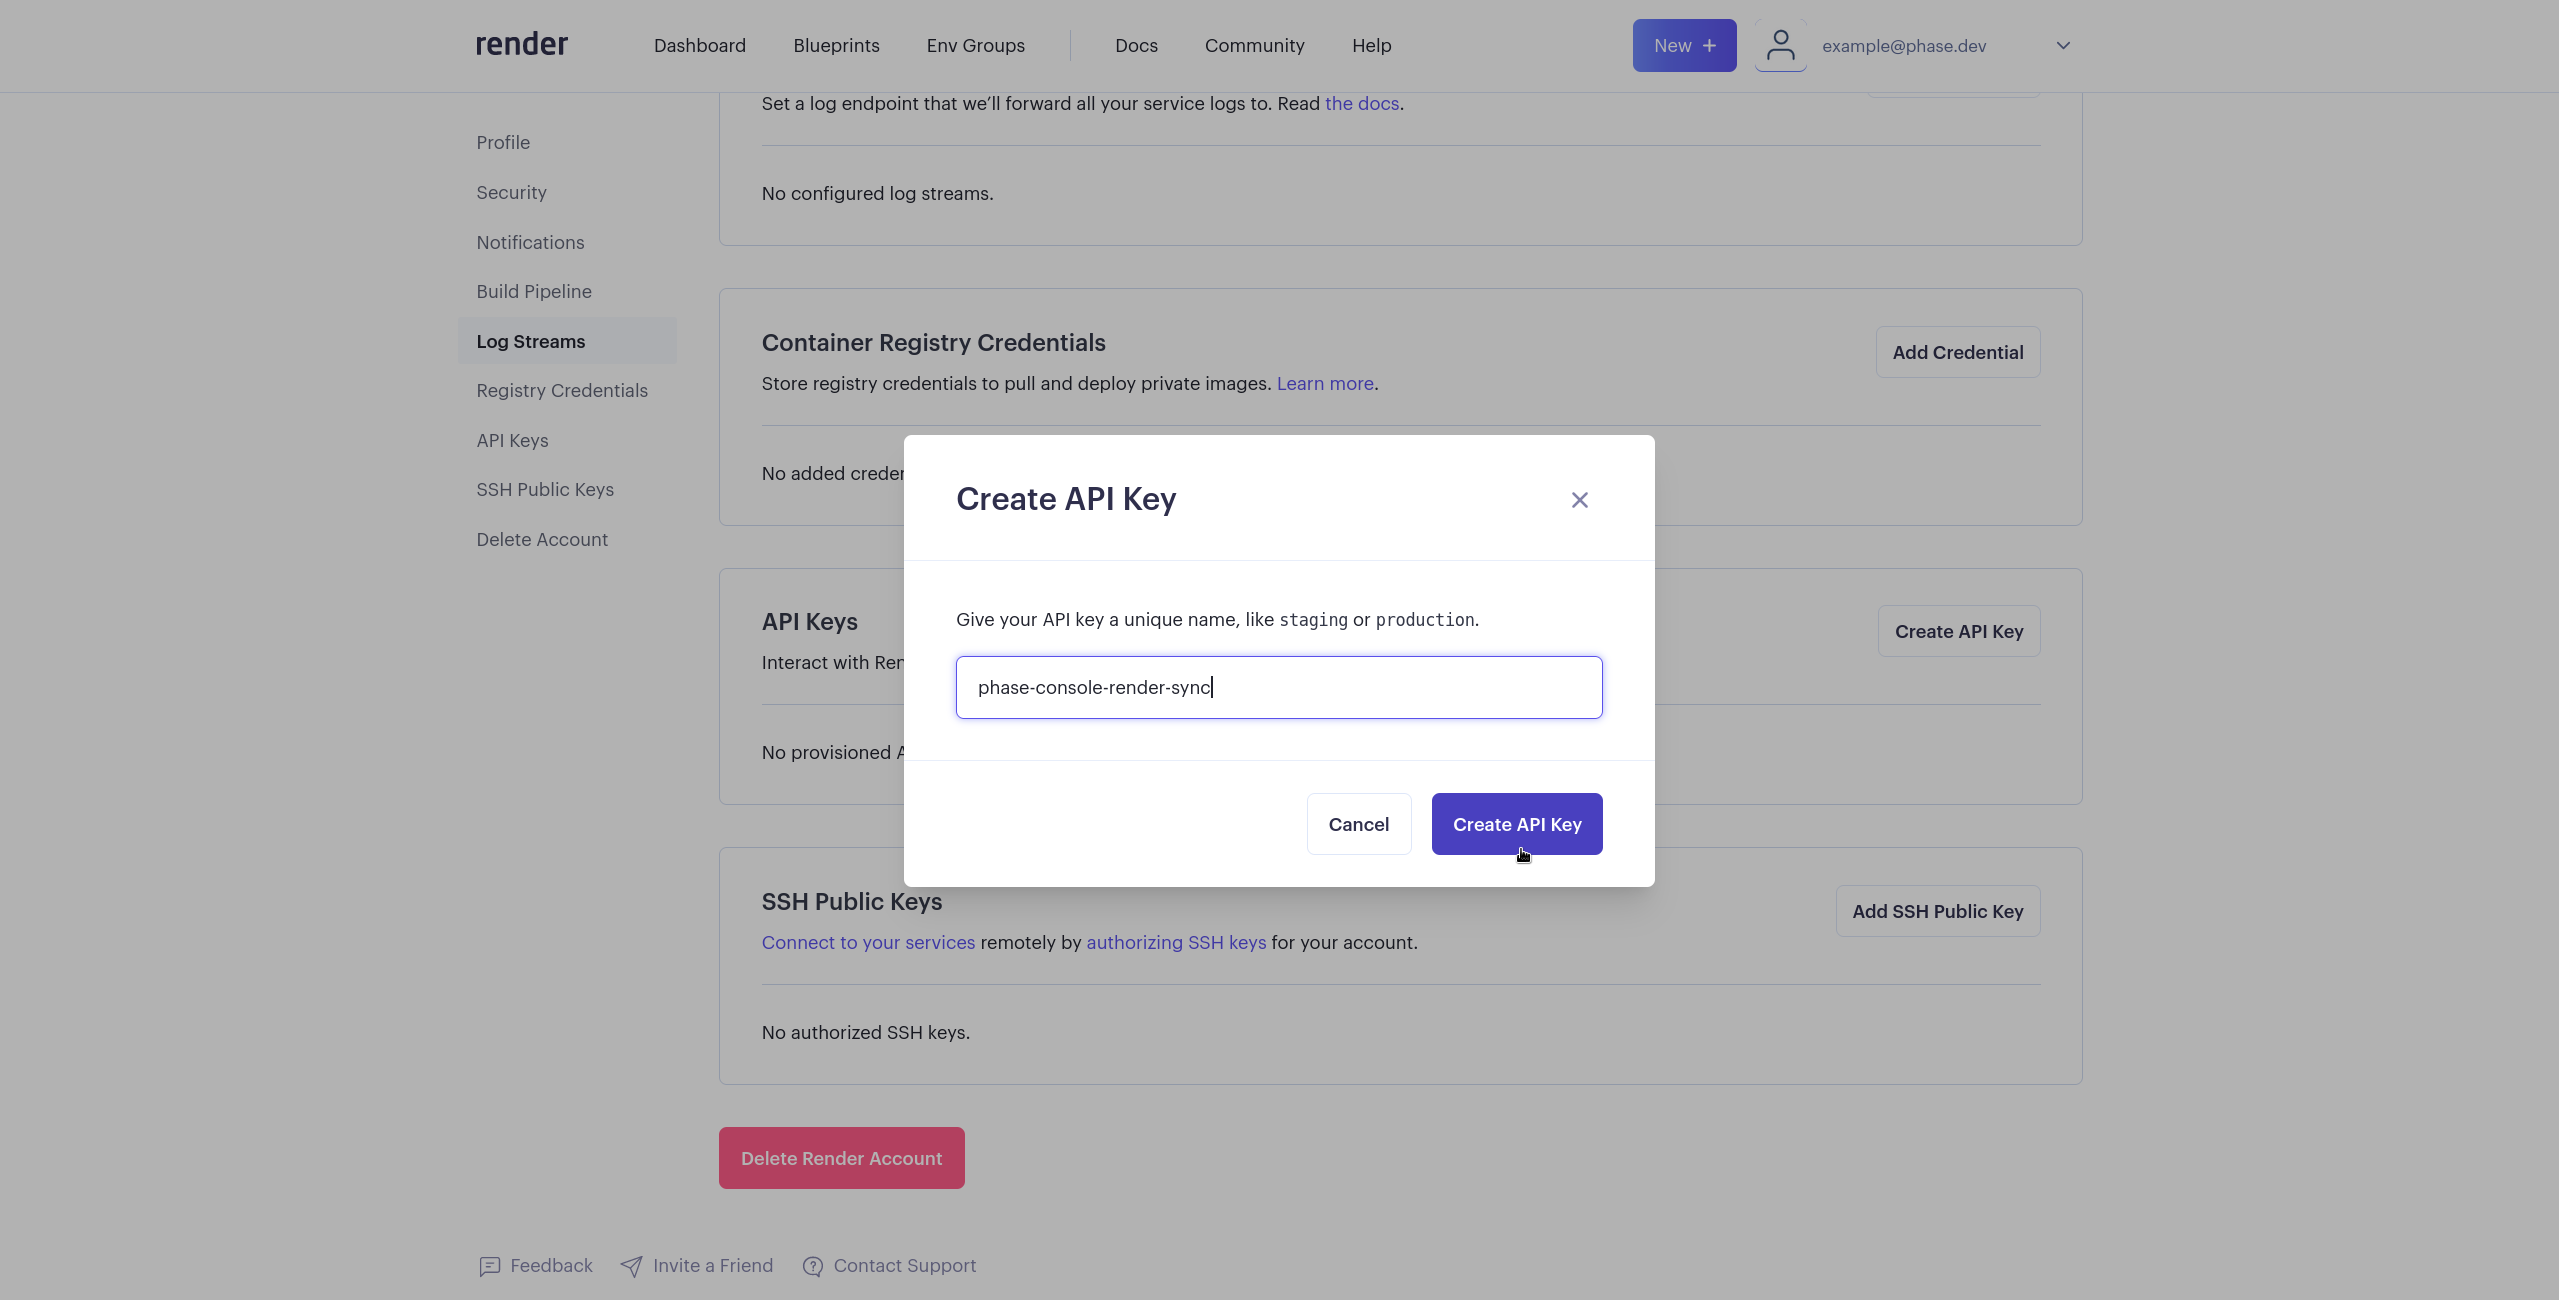
Task: Click the Contact Support help icon
Action: (812, 1266)
